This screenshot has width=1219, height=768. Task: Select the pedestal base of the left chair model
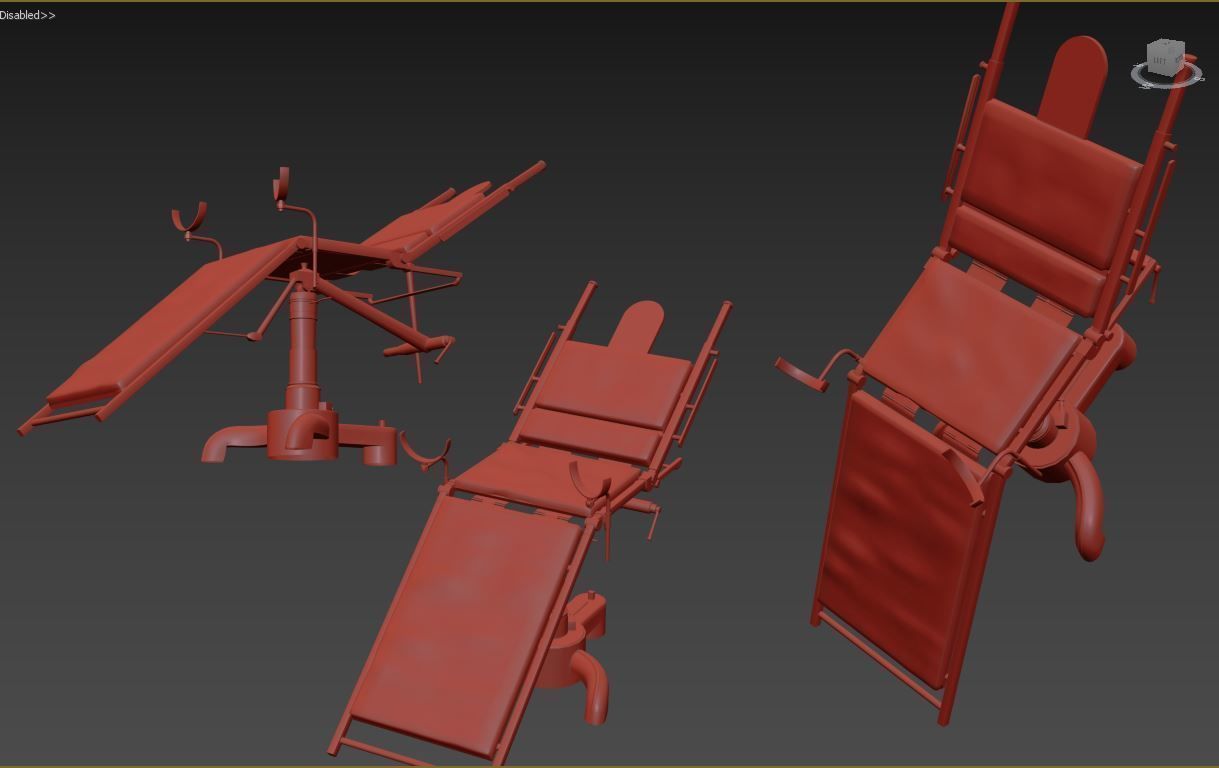pyautogui.click(x=301, y=437)
